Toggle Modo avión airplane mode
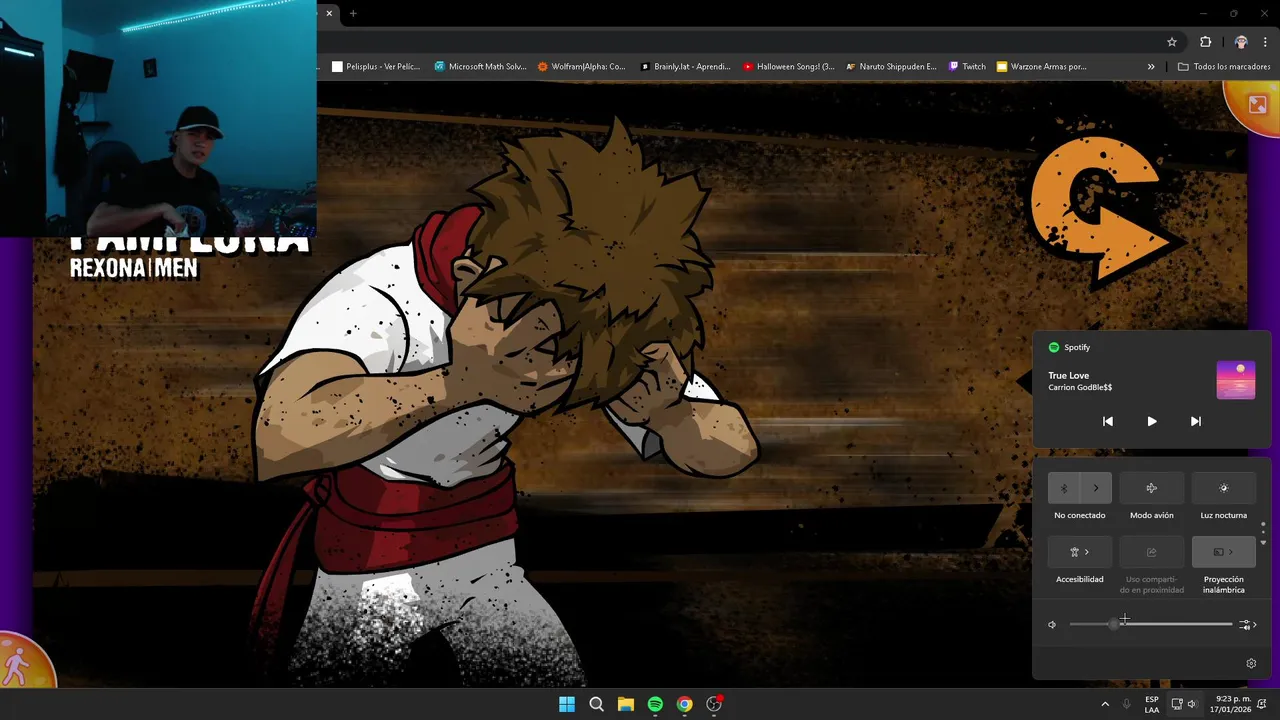The image size is (1280, 720). point(1151,488)
